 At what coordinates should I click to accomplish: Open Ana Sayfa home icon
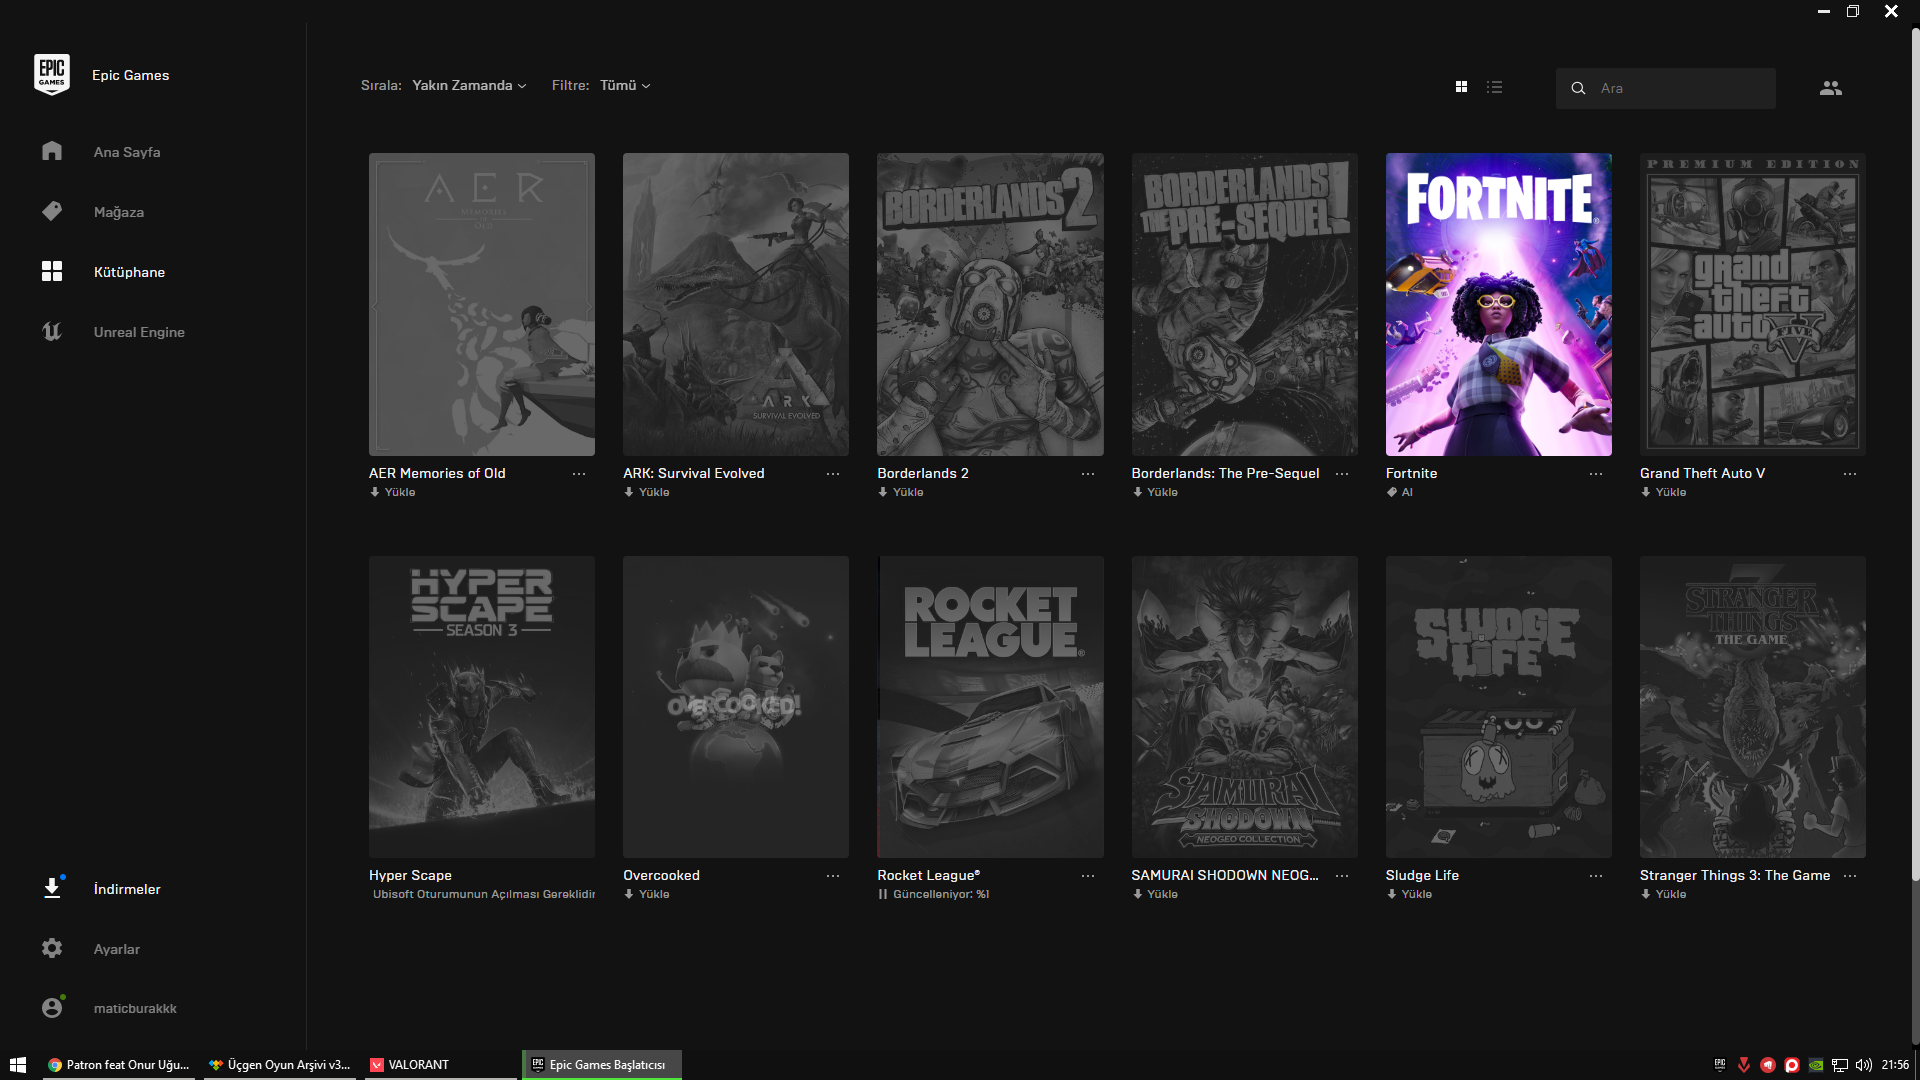[x=52, y=151]
